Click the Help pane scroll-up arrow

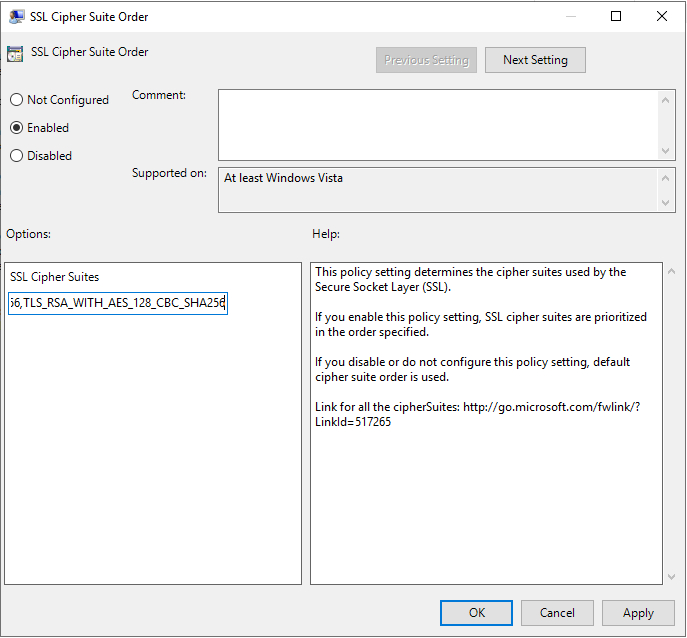[x=671, y=272]
